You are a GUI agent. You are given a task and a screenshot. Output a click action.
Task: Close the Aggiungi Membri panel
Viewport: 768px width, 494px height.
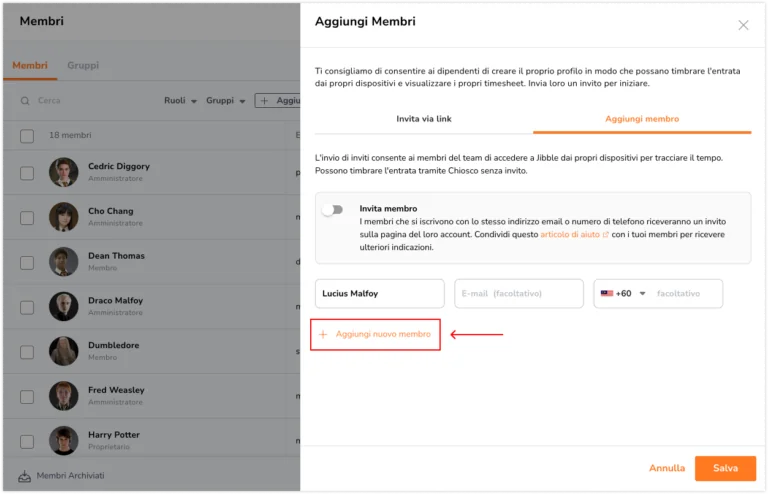tap(743, 25)
